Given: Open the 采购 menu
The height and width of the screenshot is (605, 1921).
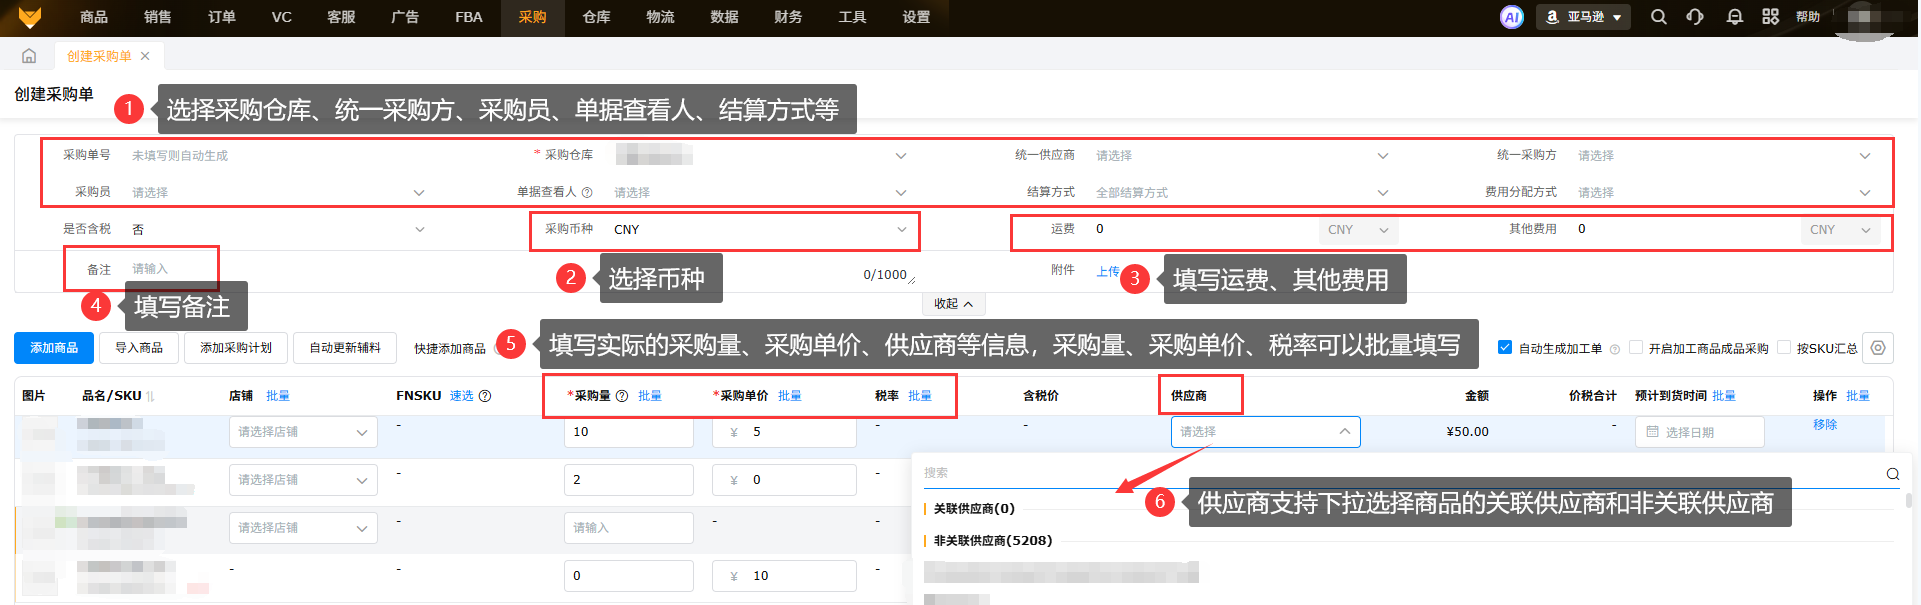Looking at the screenshot, I should (533, 17).
